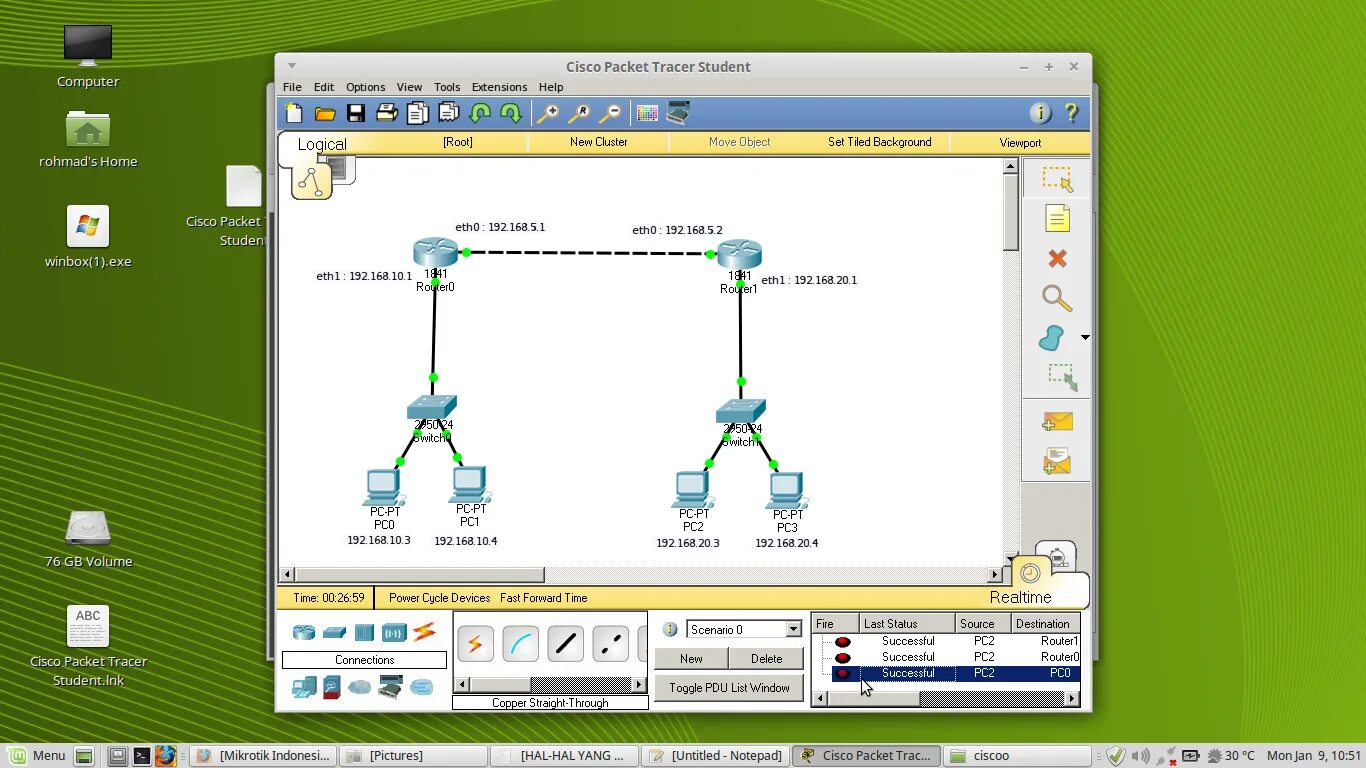Activate the Delete tool with the red X
The image size is (1366, 768).
1057,259
